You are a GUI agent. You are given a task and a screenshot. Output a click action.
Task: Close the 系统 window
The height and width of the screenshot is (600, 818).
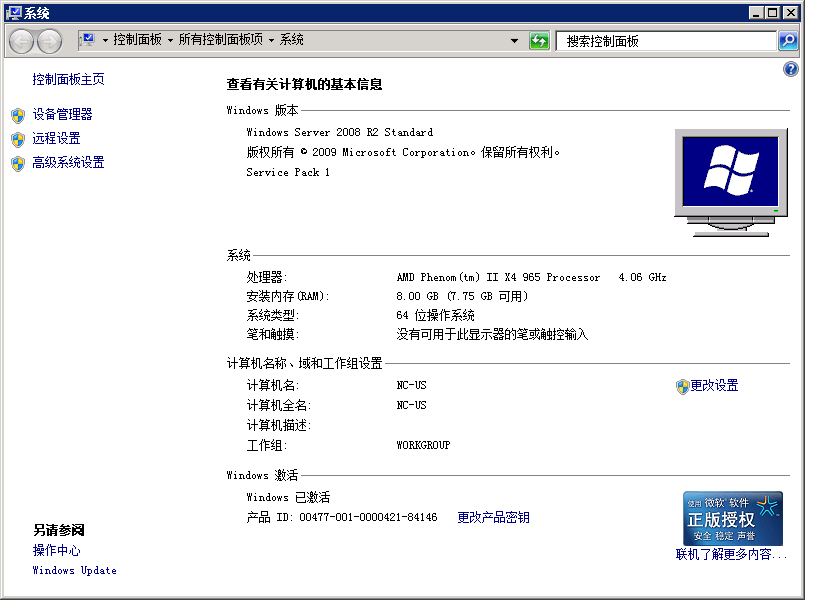(791, 13)
